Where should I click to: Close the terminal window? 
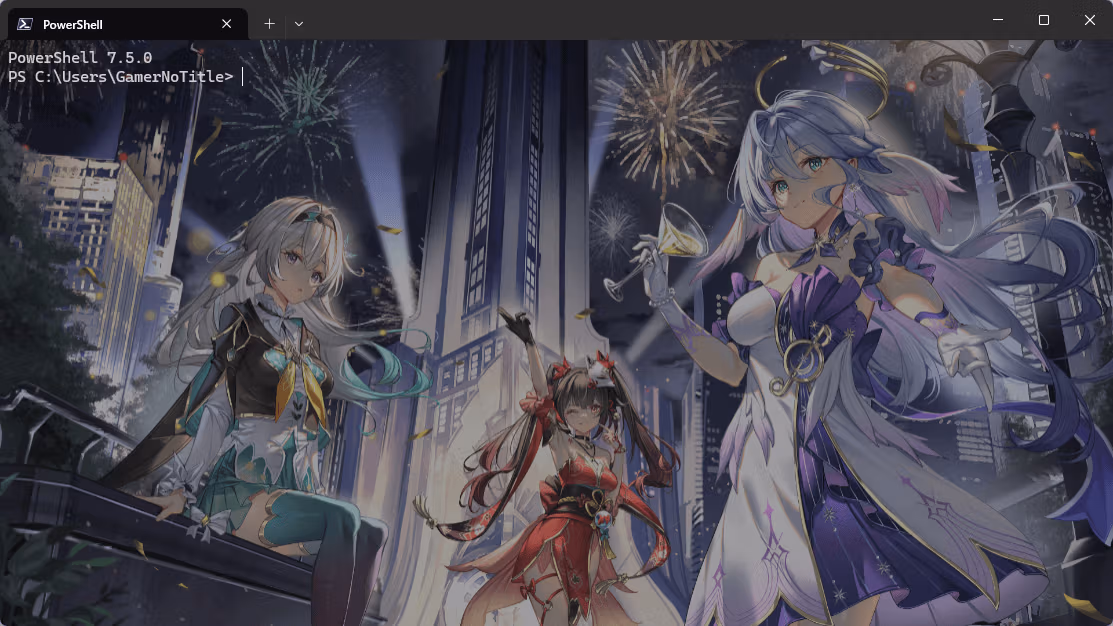1090,20
